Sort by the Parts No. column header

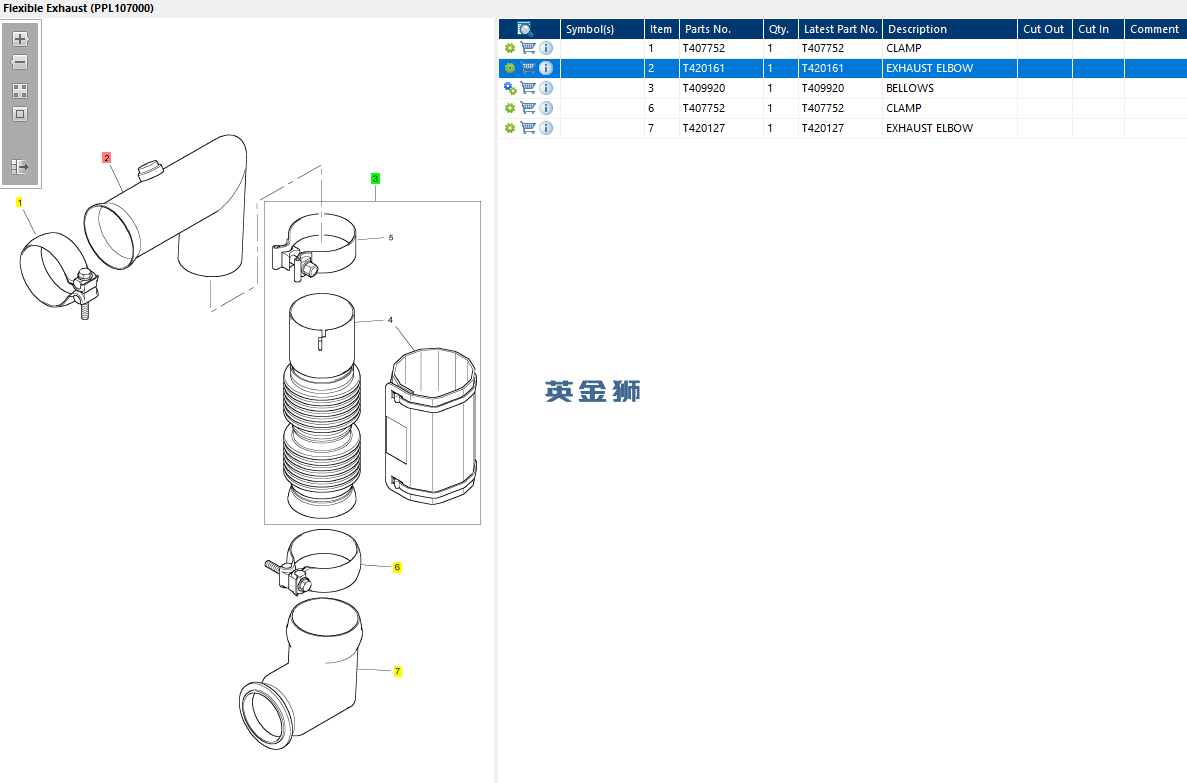721,29
